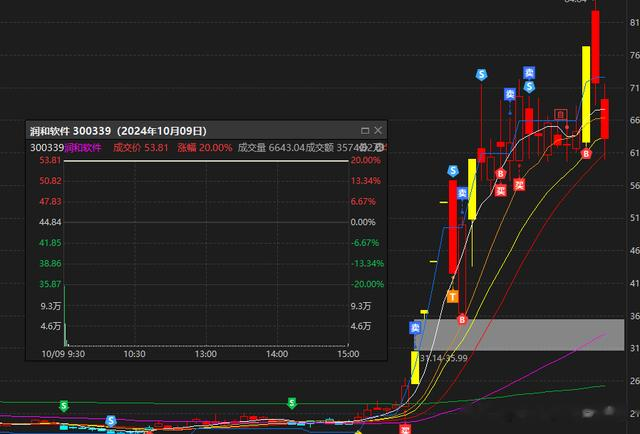Click the 10/09 9:30 time label
This screenshot has height=434, width=640.
63,354
